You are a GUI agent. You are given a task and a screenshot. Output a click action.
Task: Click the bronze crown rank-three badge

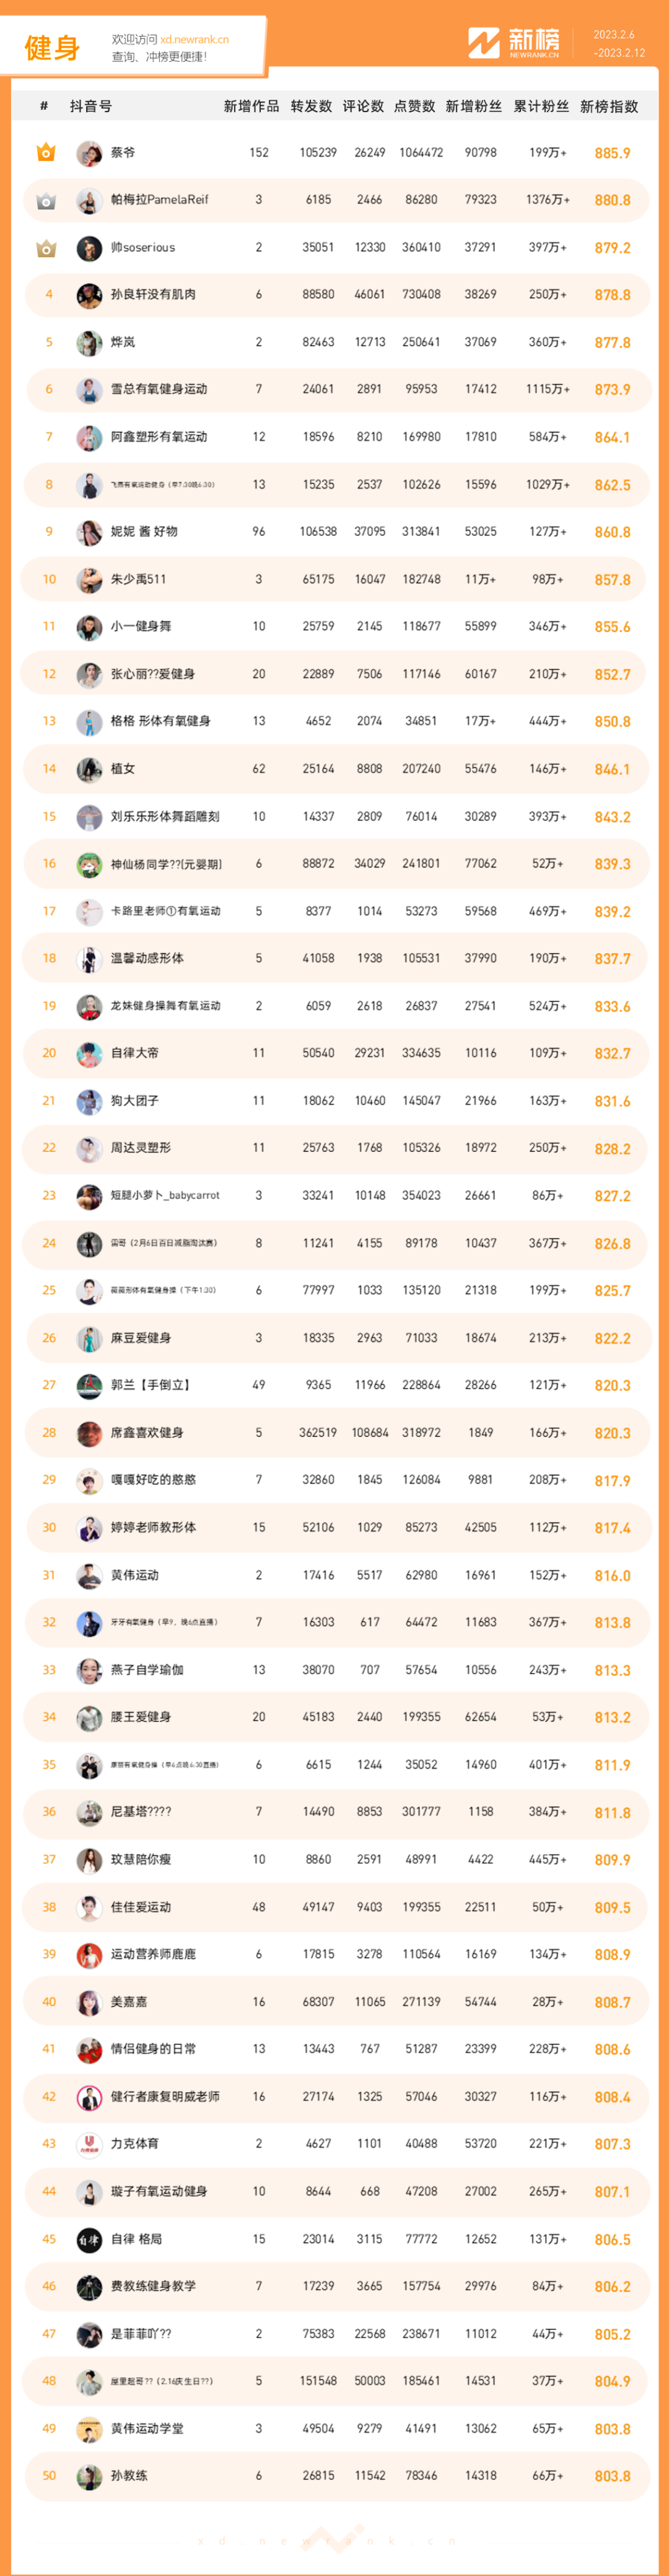(46, 248)
